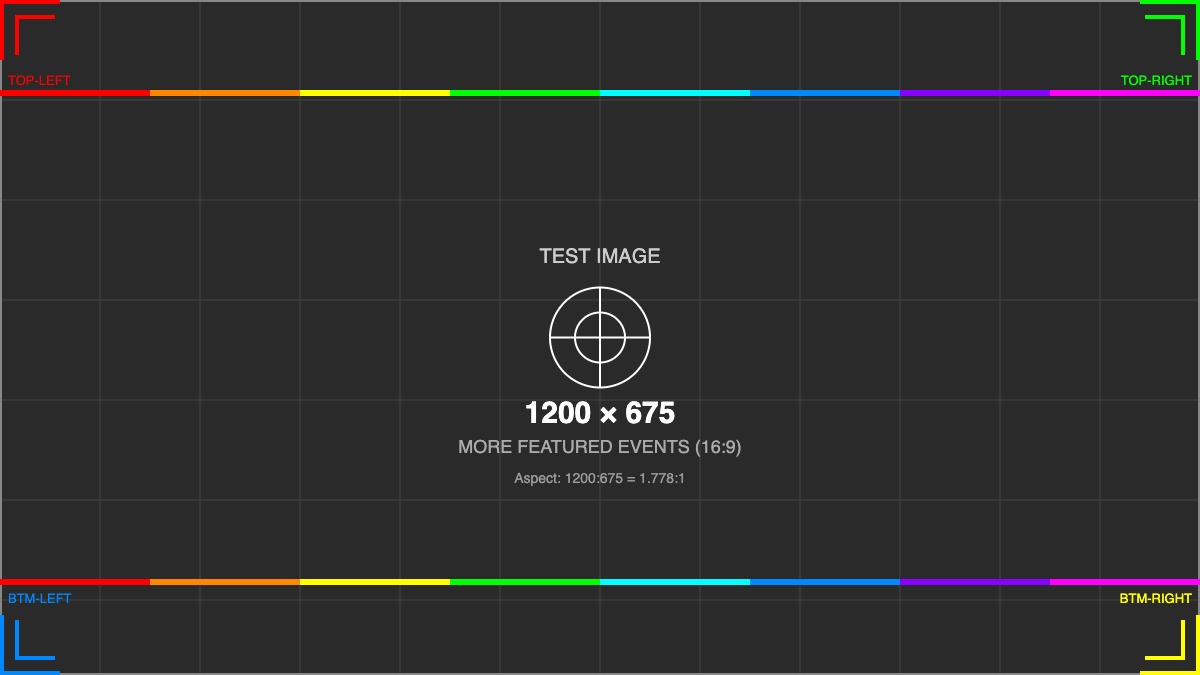Pick the yellow segment of the bottom color bar
Screen dimensions: 1200x675
(x=375, y=581)
